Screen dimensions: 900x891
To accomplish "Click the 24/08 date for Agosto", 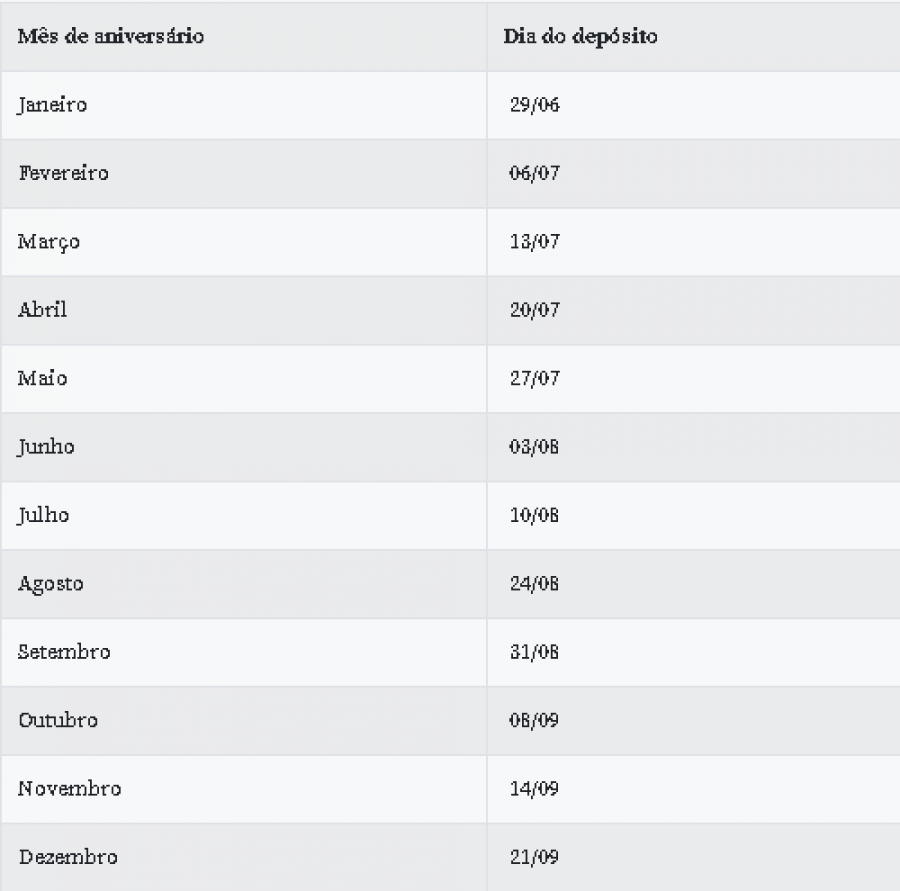I will [534, 583].
